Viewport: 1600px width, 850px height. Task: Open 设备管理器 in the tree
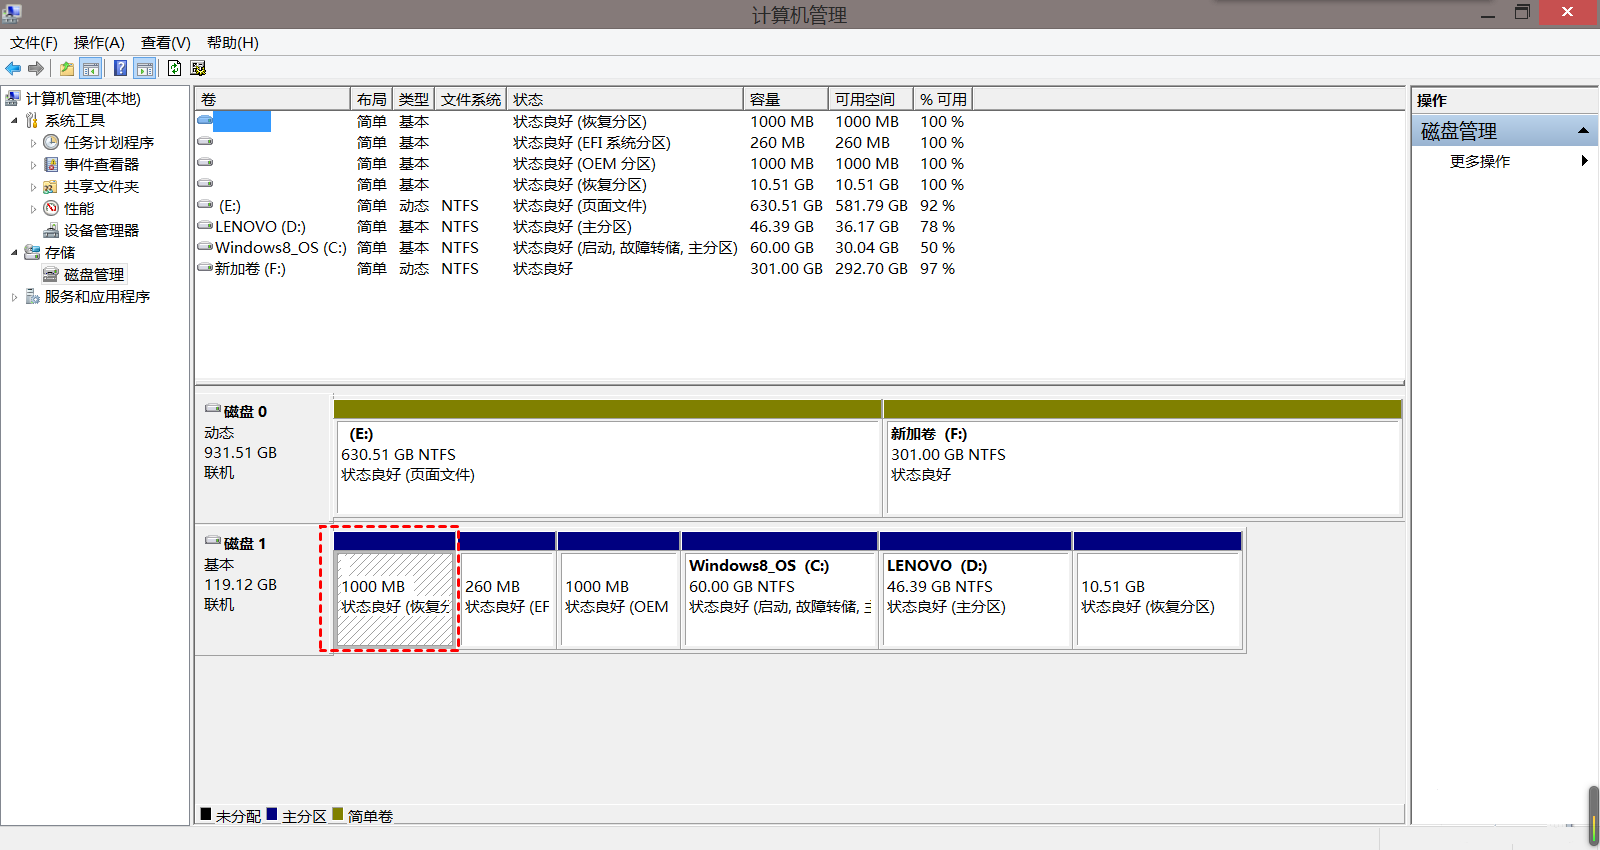pos(101,230)
